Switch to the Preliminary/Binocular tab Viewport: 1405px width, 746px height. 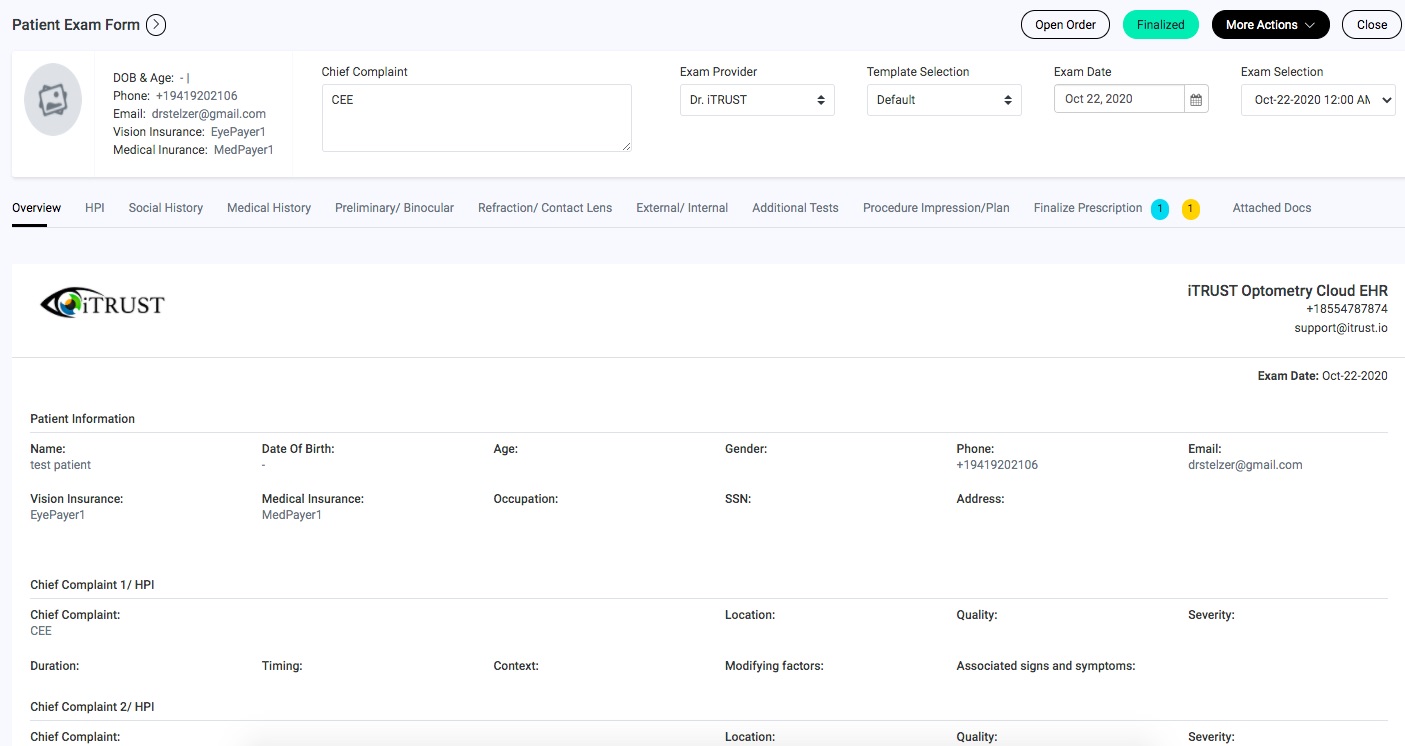[x=394, y=207]
